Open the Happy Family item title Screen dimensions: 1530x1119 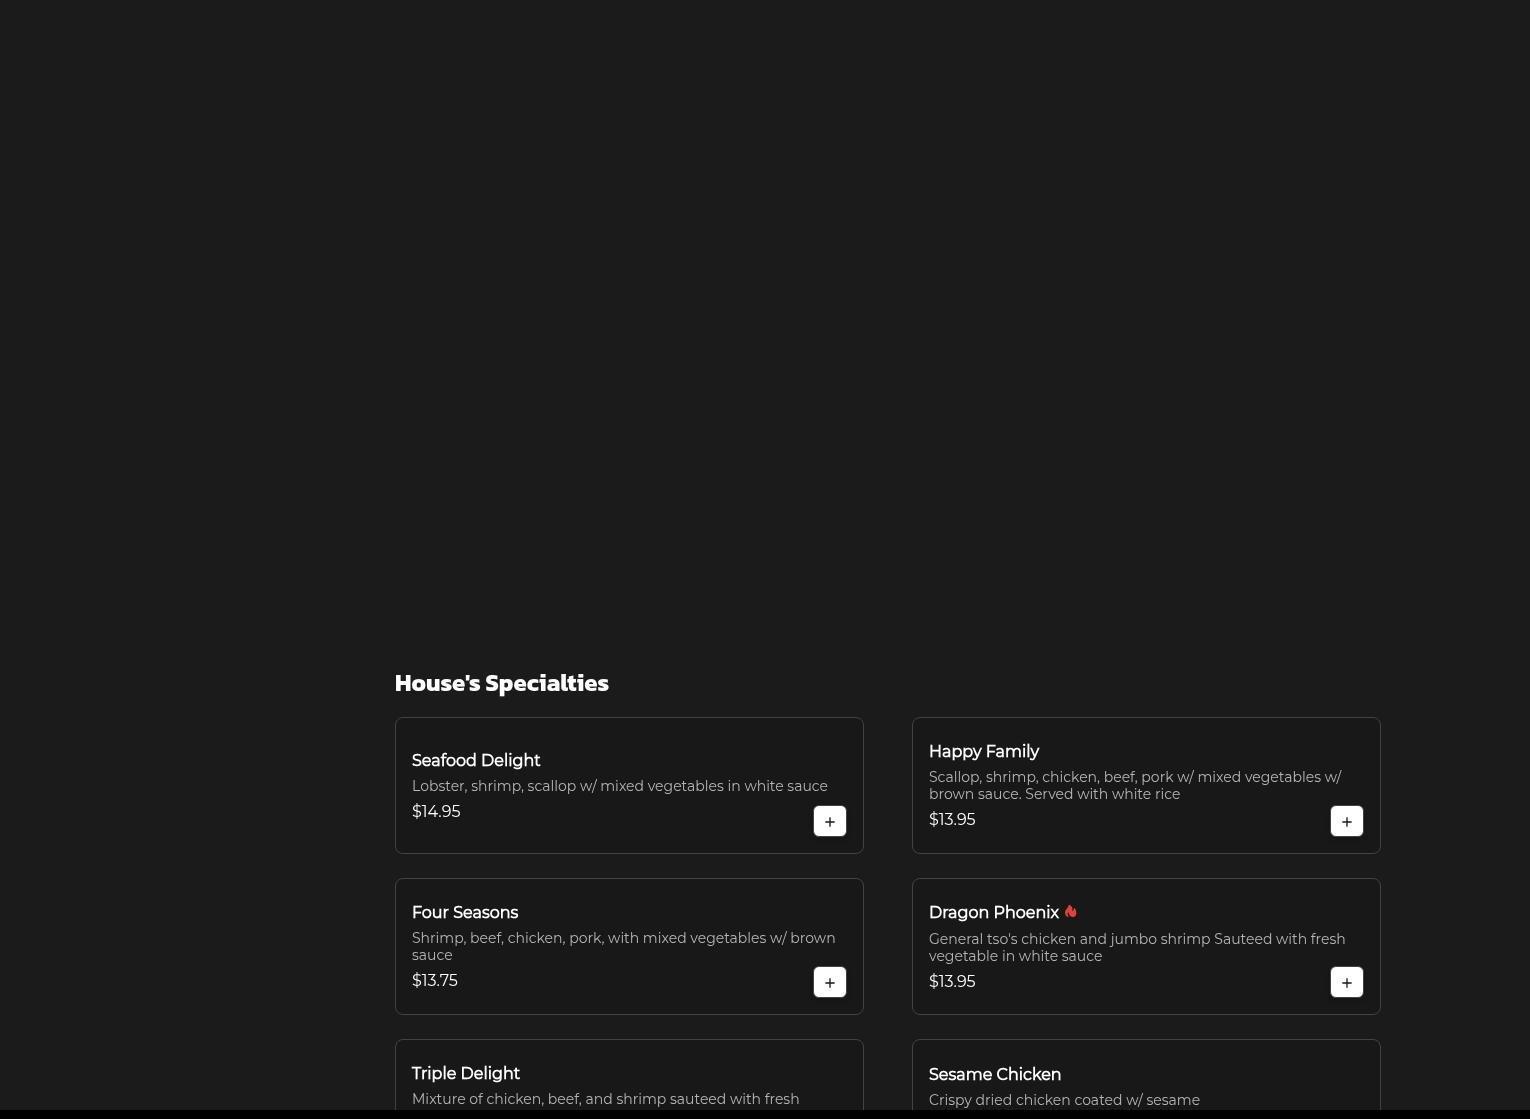tap(983, 752)
